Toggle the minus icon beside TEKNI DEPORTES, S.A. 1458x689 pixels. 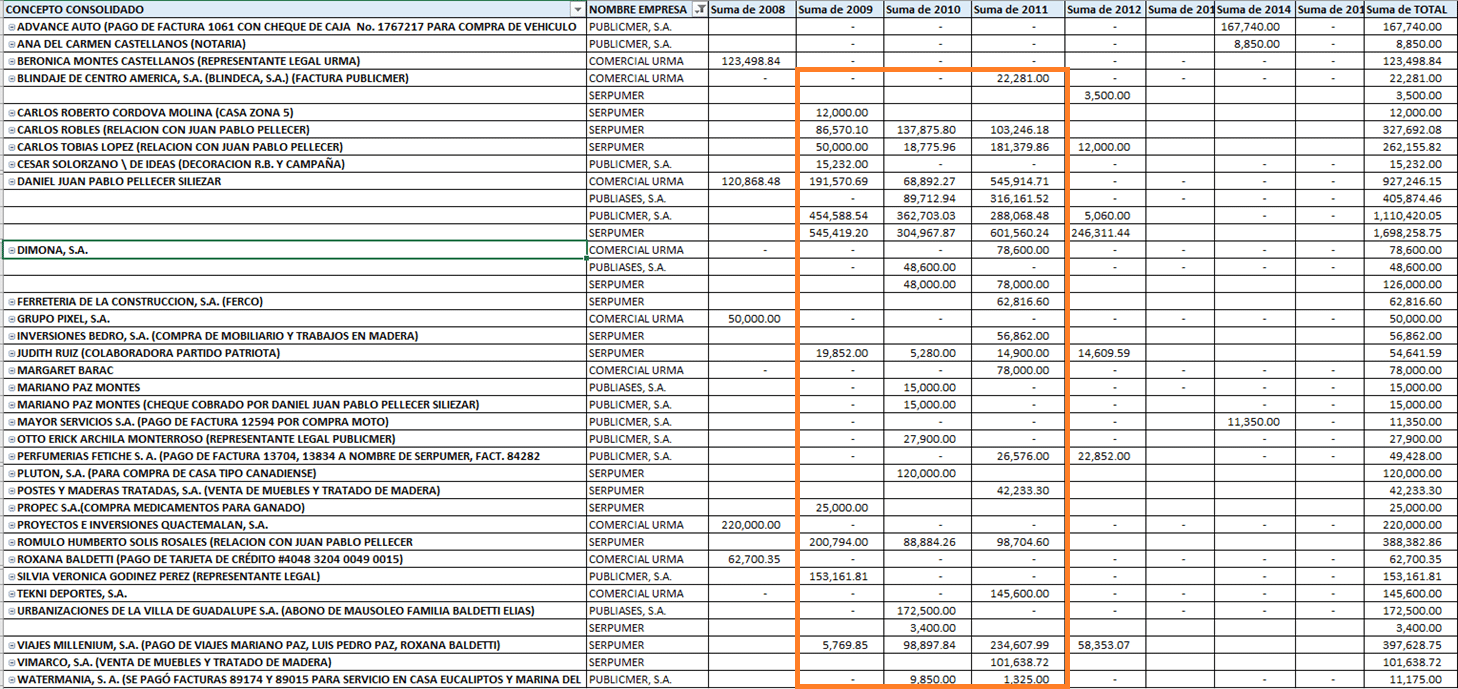[11, 594]
